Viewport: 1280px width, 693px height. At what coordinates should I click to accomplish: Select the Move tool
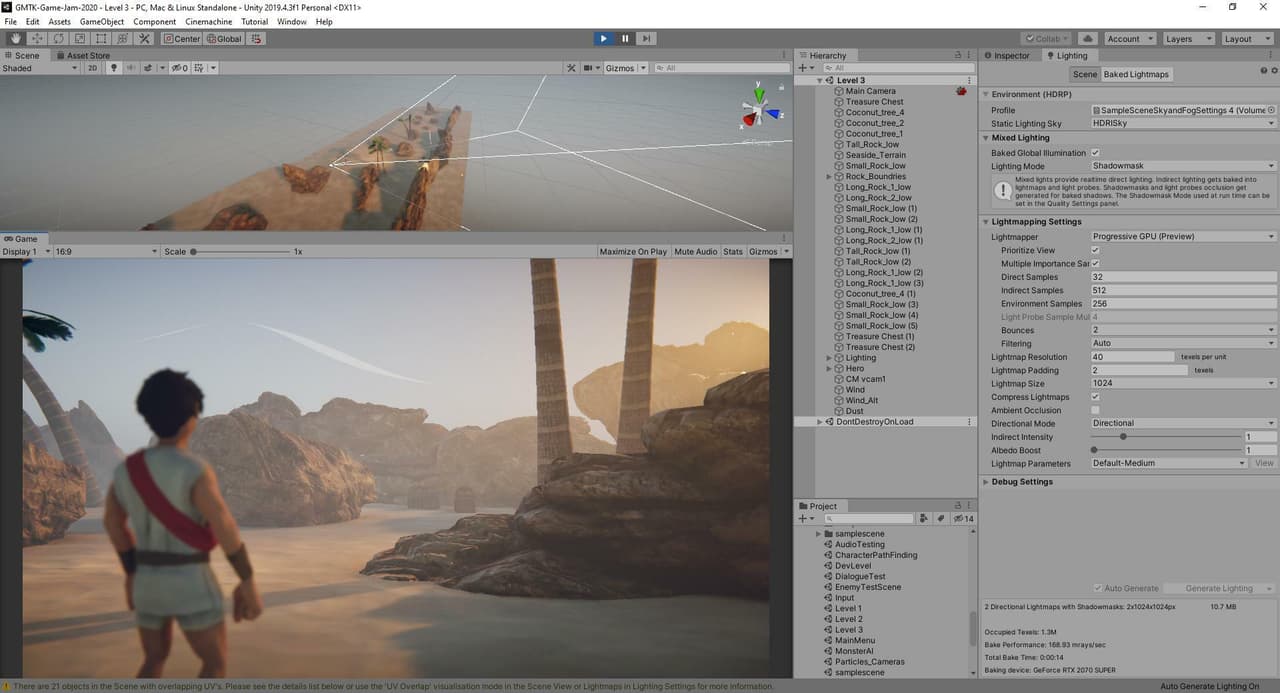(37, 39)
